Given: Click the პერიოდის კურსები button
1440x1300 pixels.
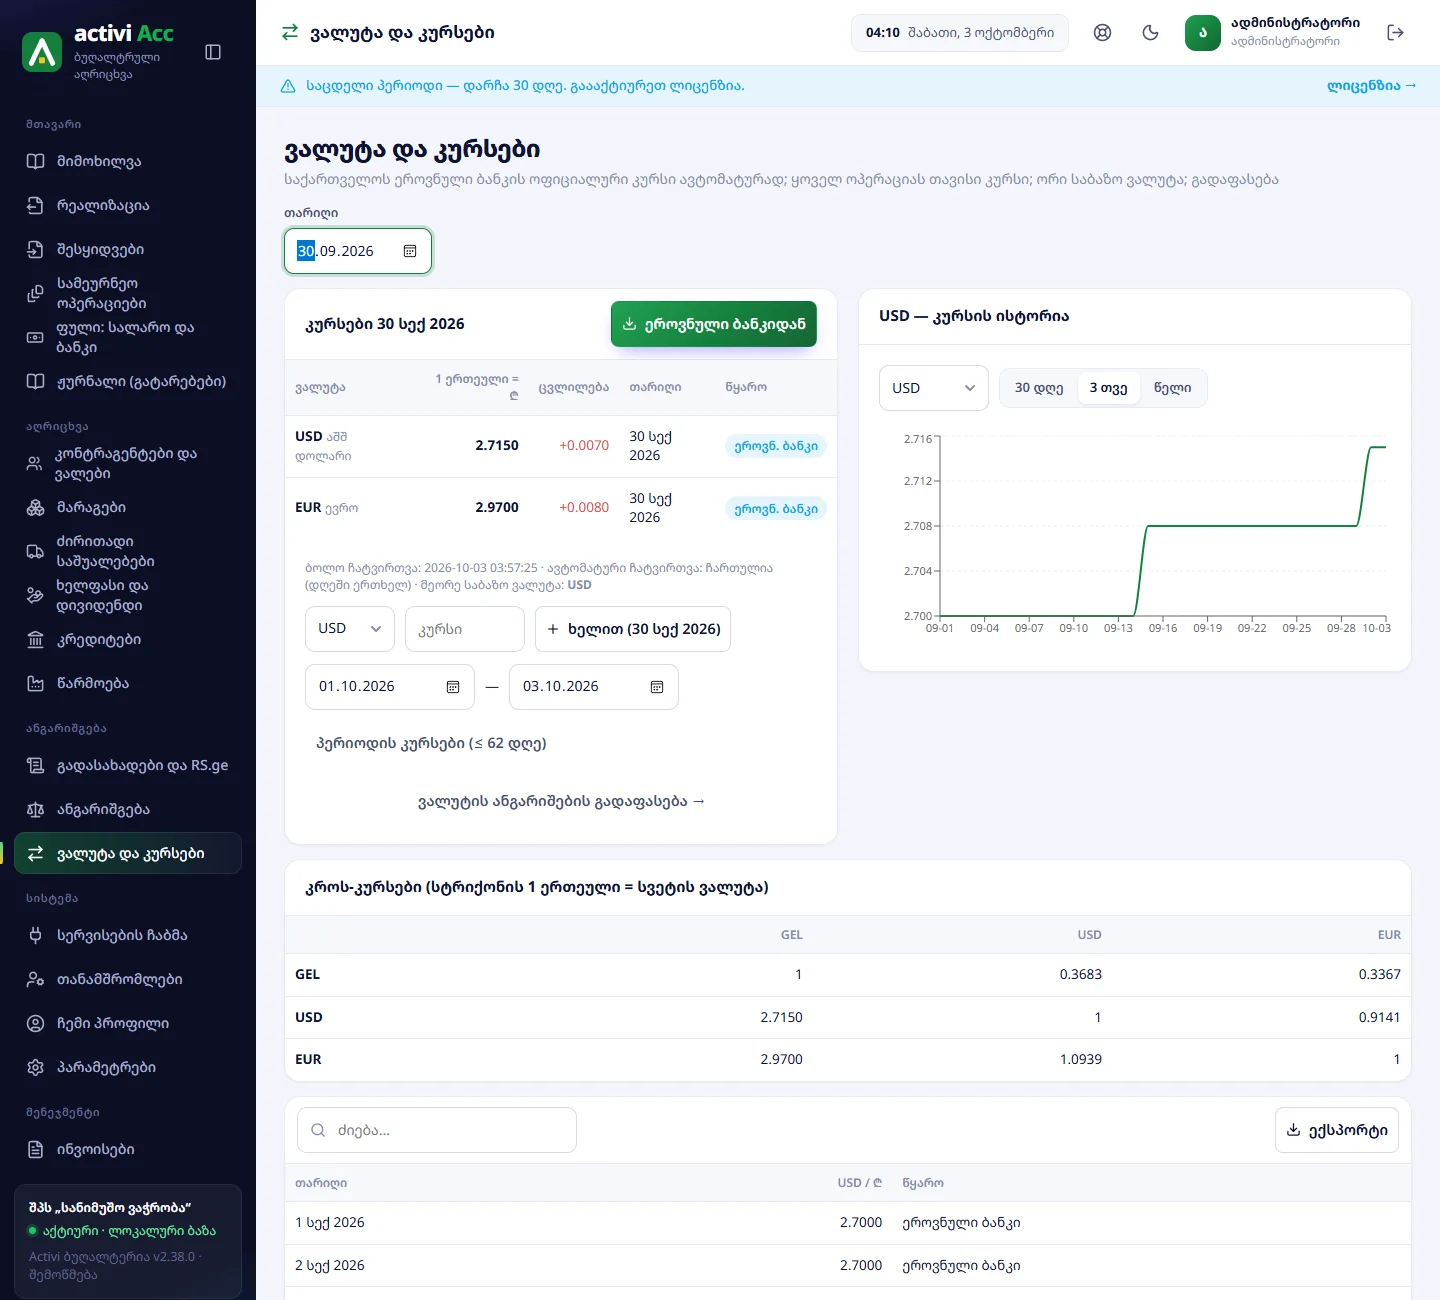Looking at the screenshot, I should (x=431, y=743).
